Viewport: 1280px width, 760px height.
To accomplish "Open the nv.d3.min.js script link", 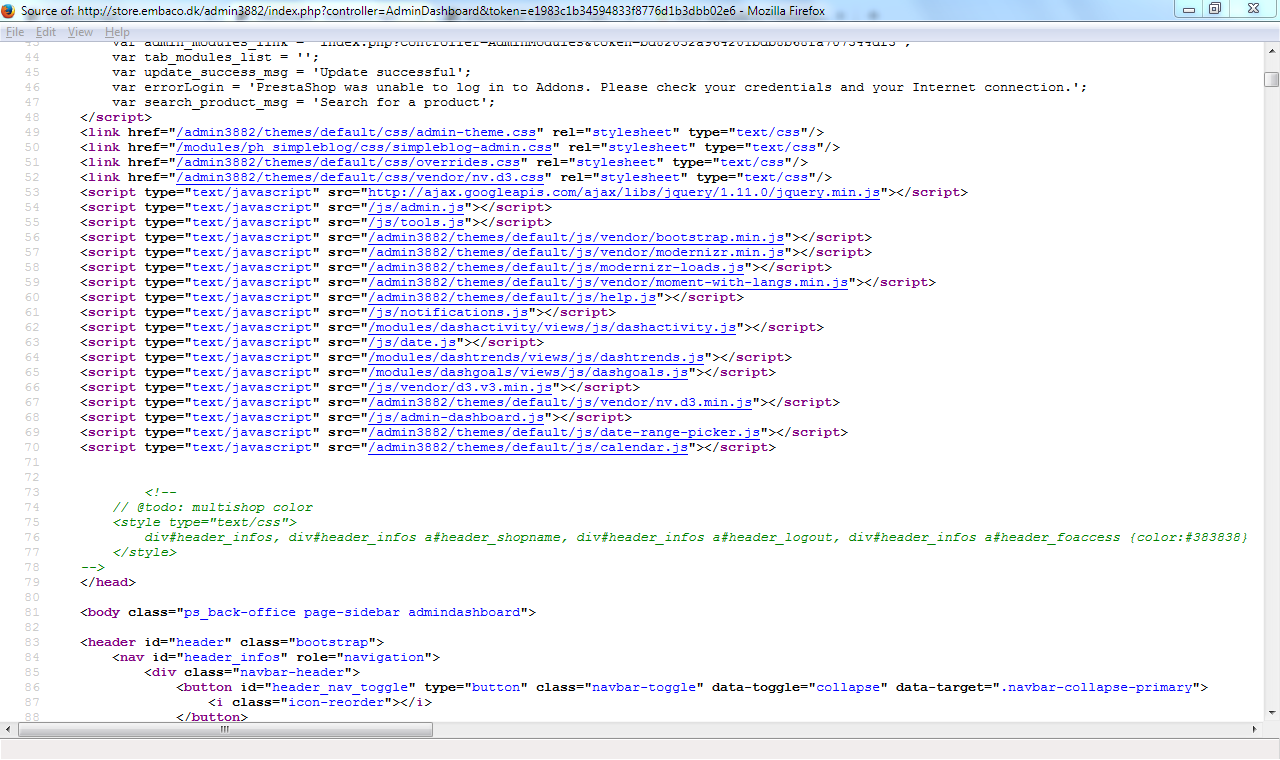I will coord(560,402).
